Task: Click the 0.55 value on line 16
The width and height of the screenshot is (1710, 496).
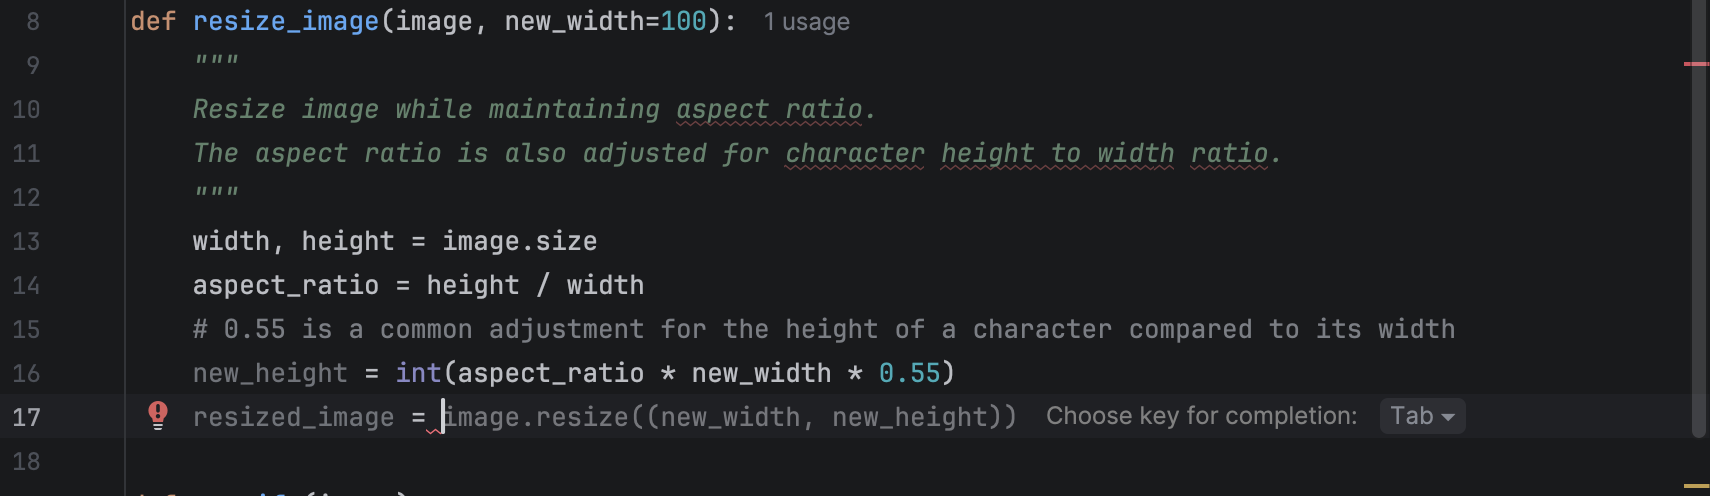Action: pos(910,373)
